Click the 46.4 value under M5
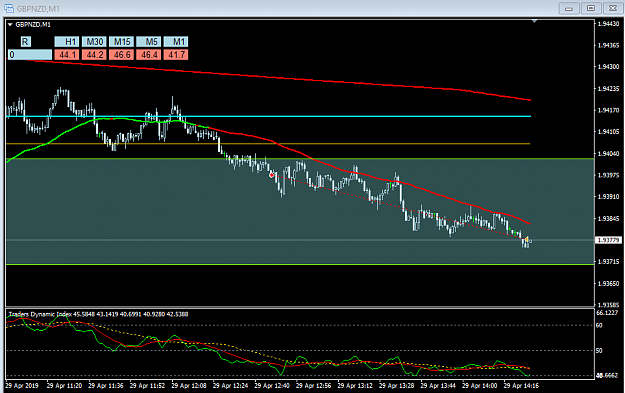The height and width of the screenshot is (393, 625). tap(148, 55)
